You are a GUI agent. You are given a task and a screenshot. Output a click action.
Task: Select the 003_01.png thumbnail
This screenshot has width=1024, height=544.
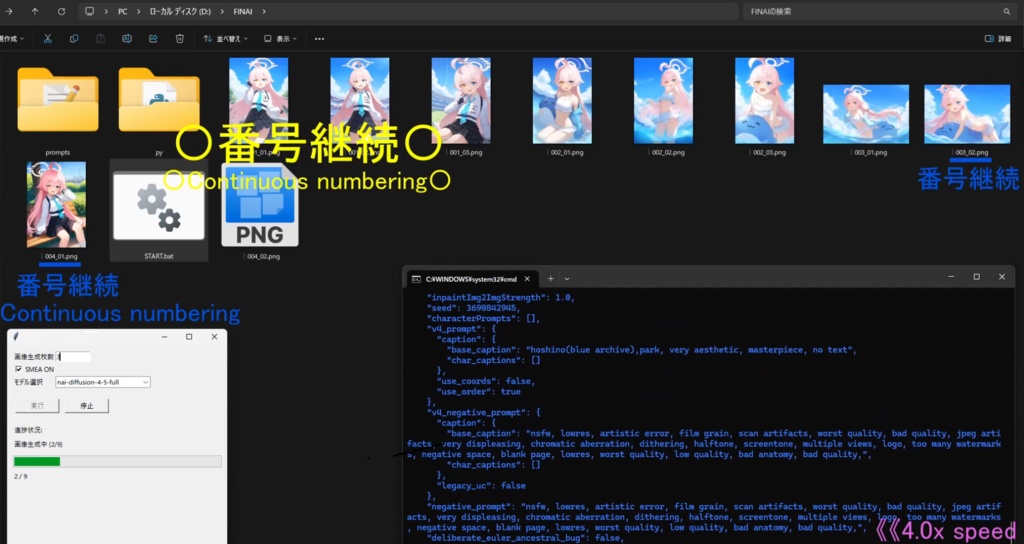click(x=866, y=114)
